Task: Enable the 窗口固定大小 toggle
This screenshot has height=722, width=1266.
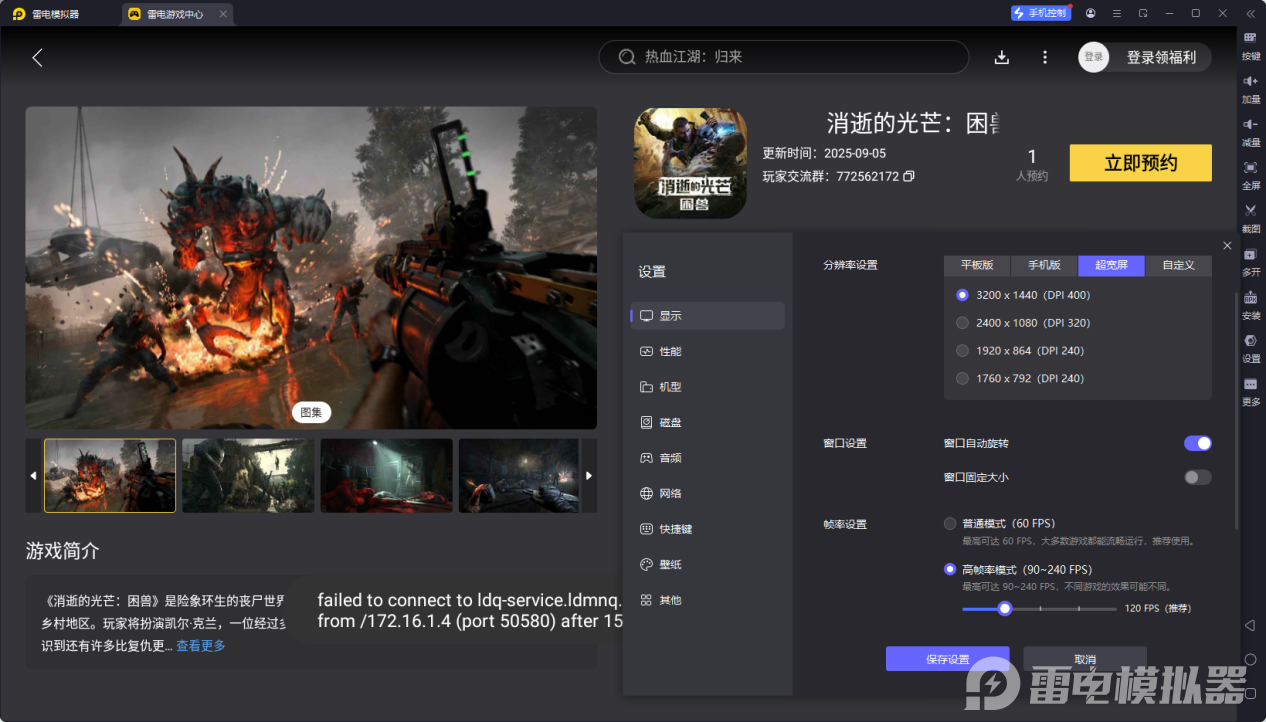Action: (x=1197, y=477)
